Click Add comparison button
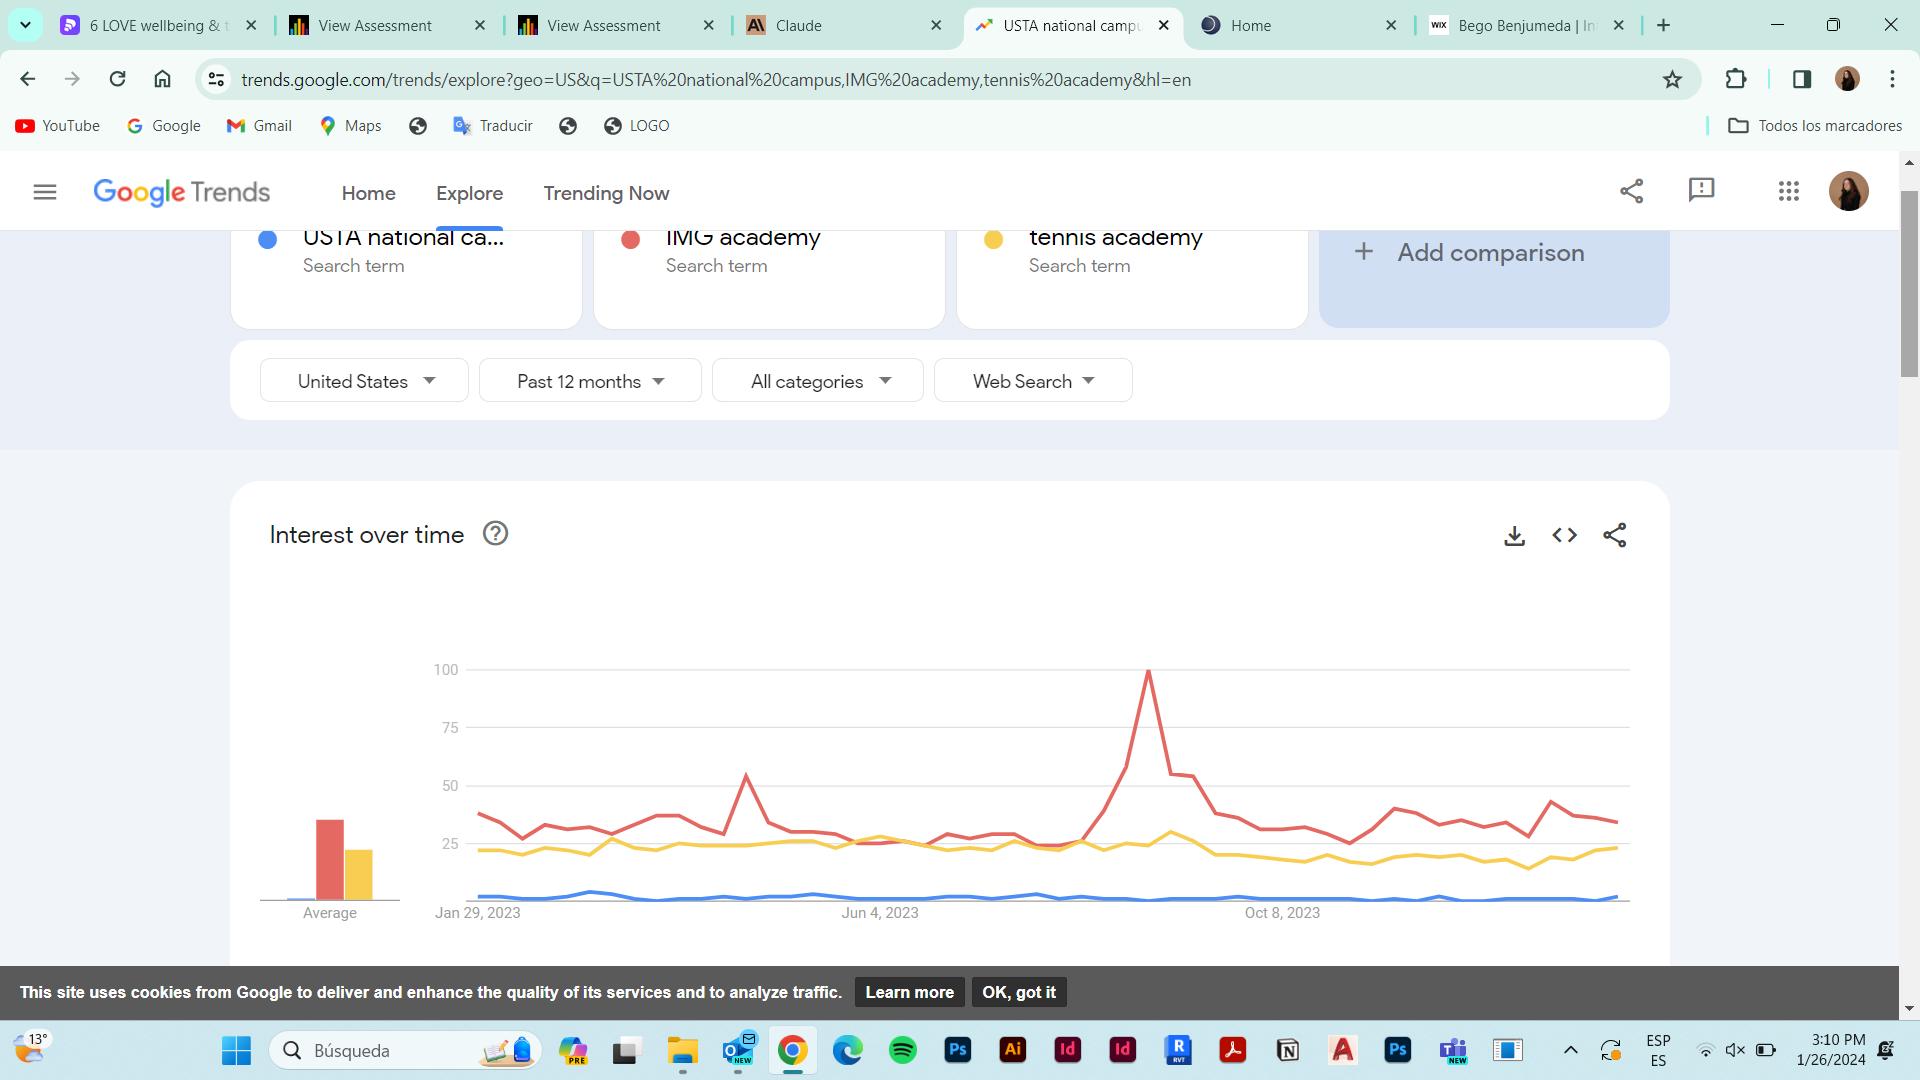 [x=1493, y=253]
